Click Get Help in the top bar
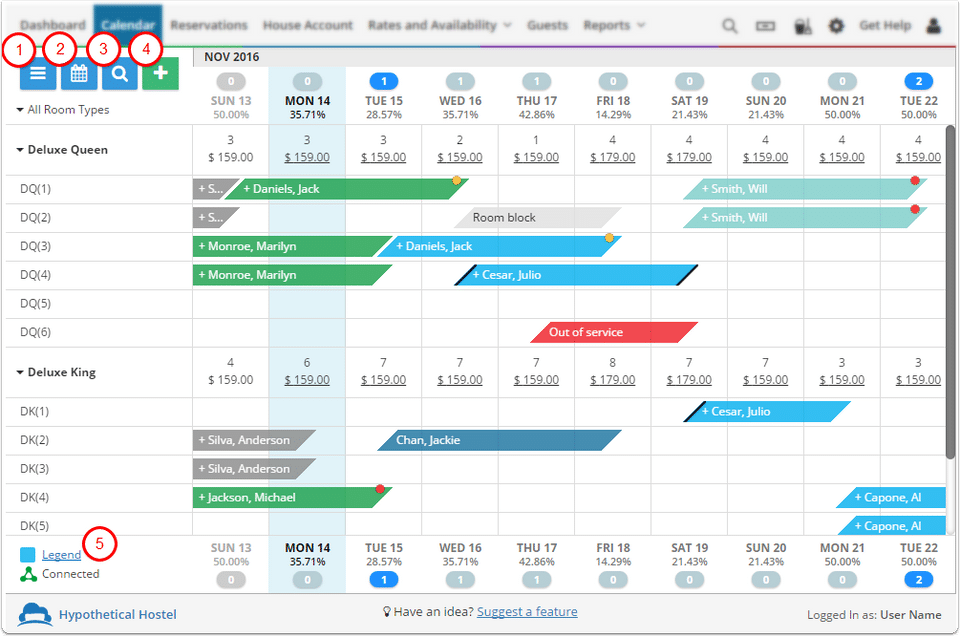 [885, 25]
